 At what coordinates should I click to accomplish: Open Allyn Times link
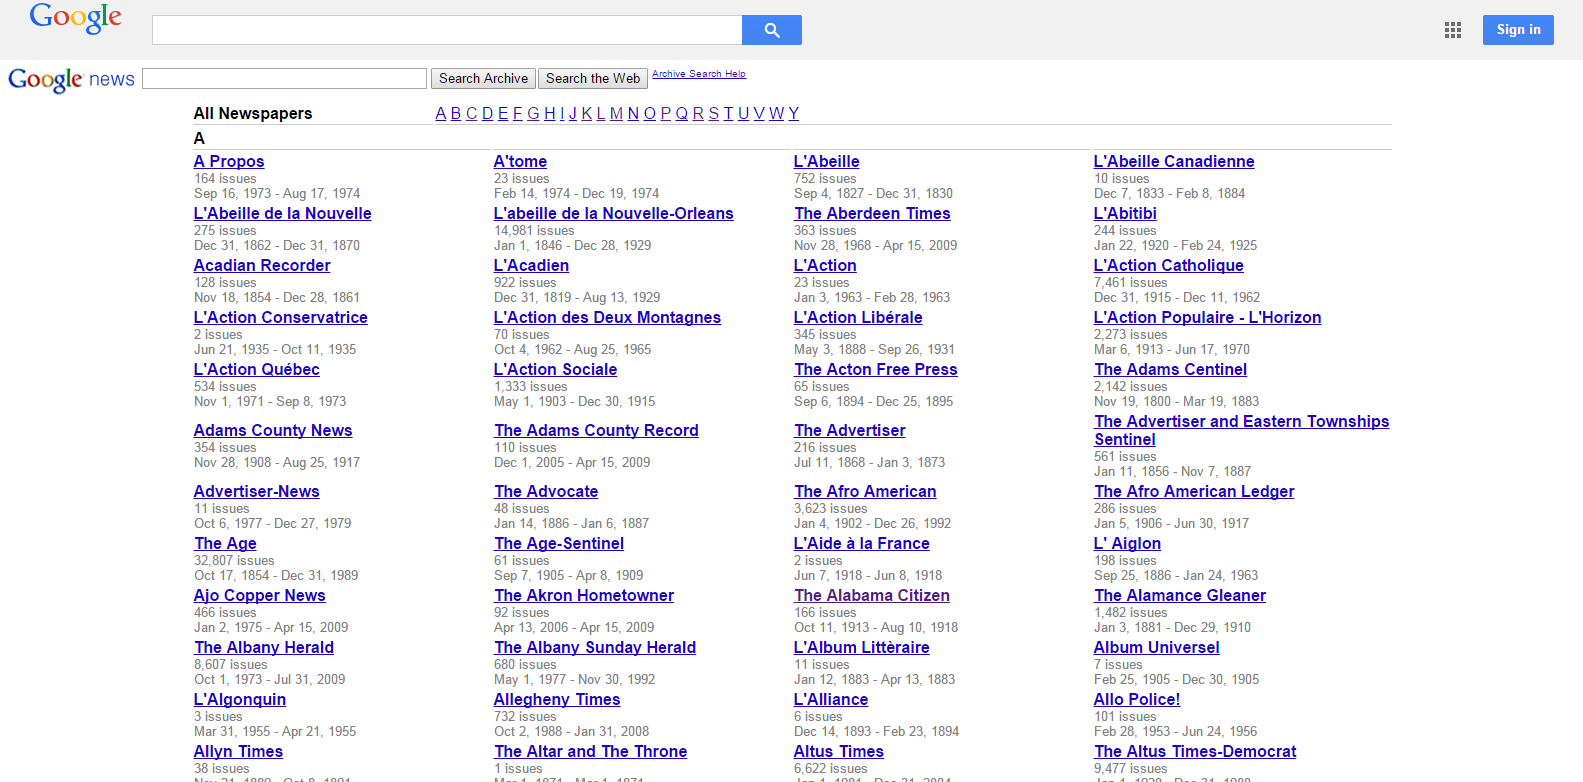238,751
